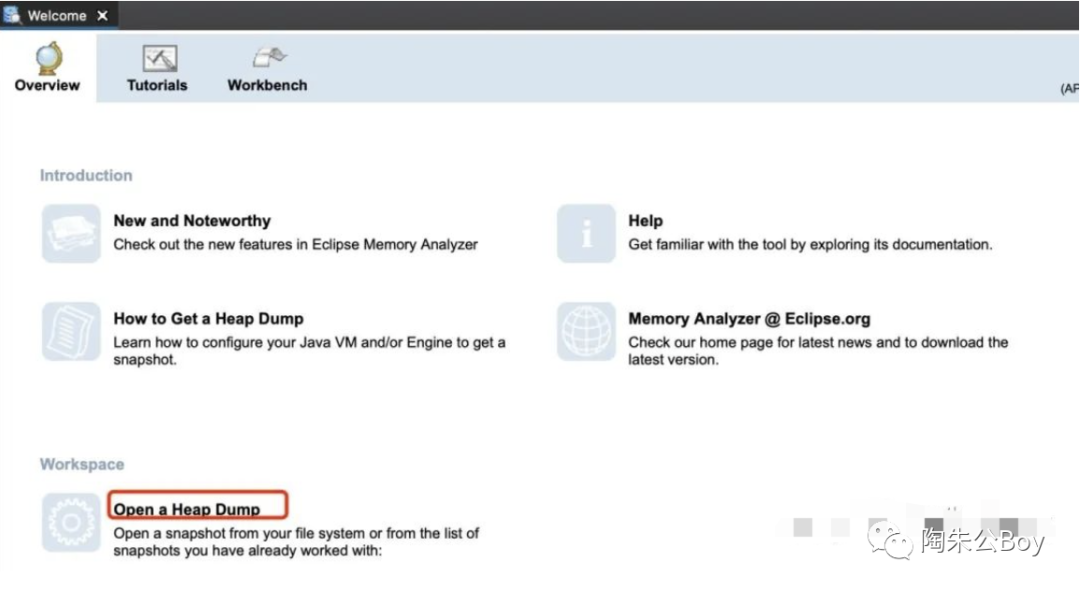
Task: Open the Help documentation link
Action: tap(645, 221)
